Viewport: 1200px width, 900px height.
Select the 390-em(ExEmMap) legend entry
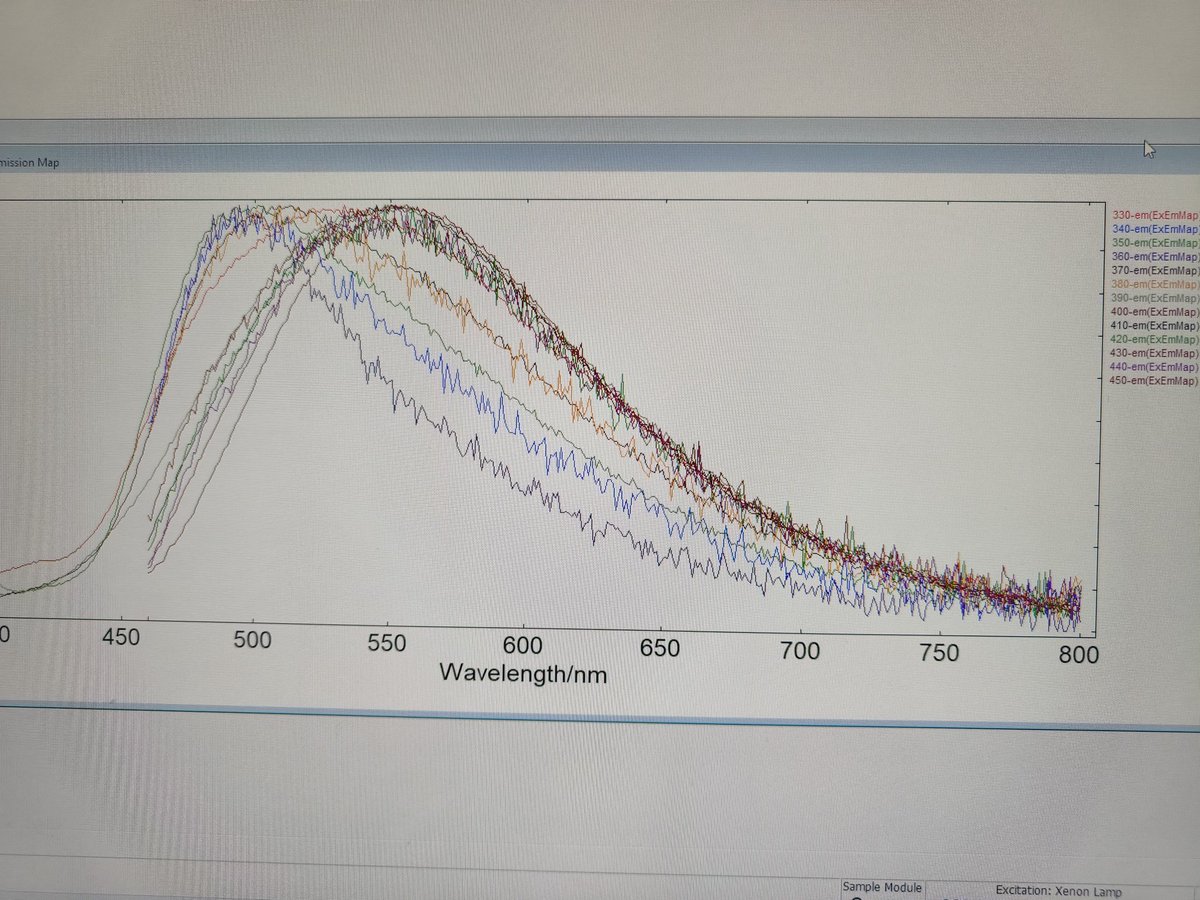pyautogui.click(x=1154, y=298)
